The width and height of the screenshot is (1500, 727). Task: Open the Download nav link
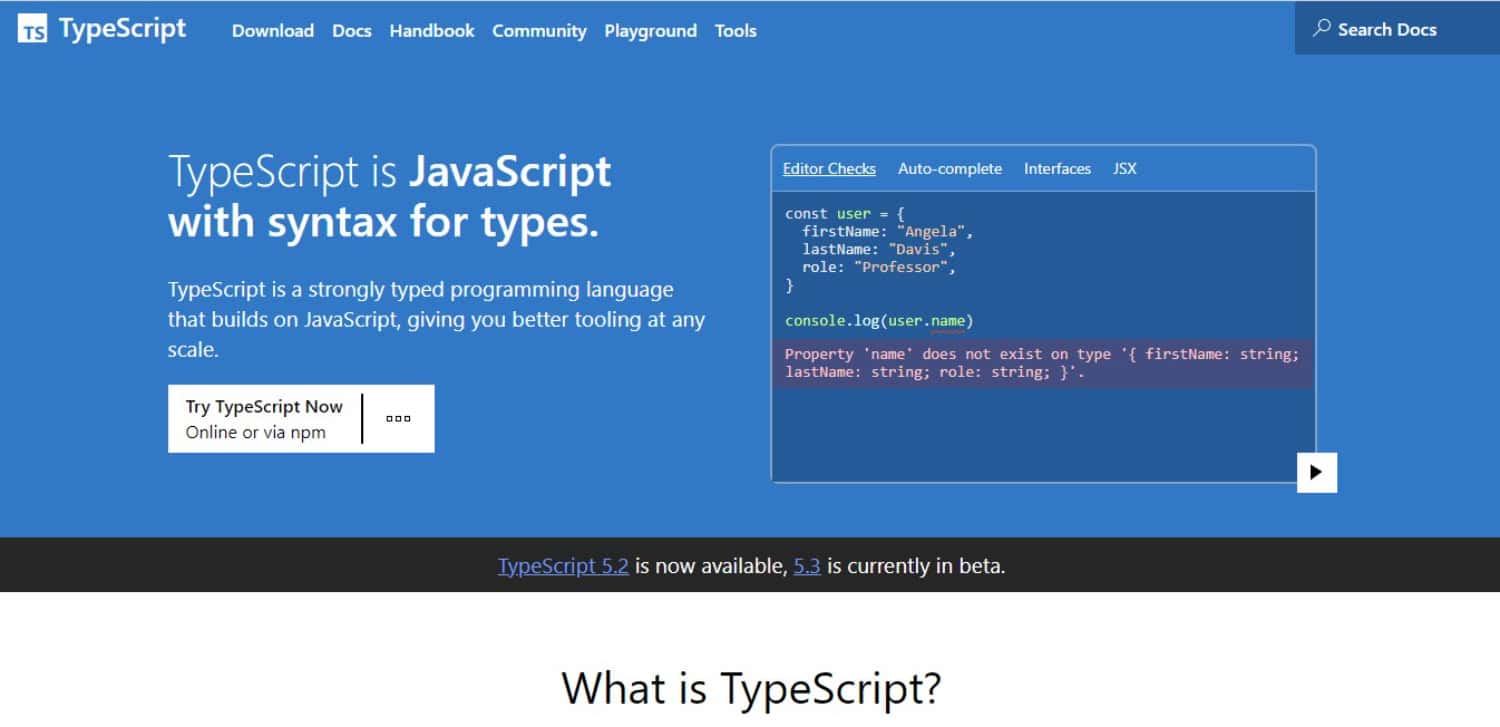[273, 31]
